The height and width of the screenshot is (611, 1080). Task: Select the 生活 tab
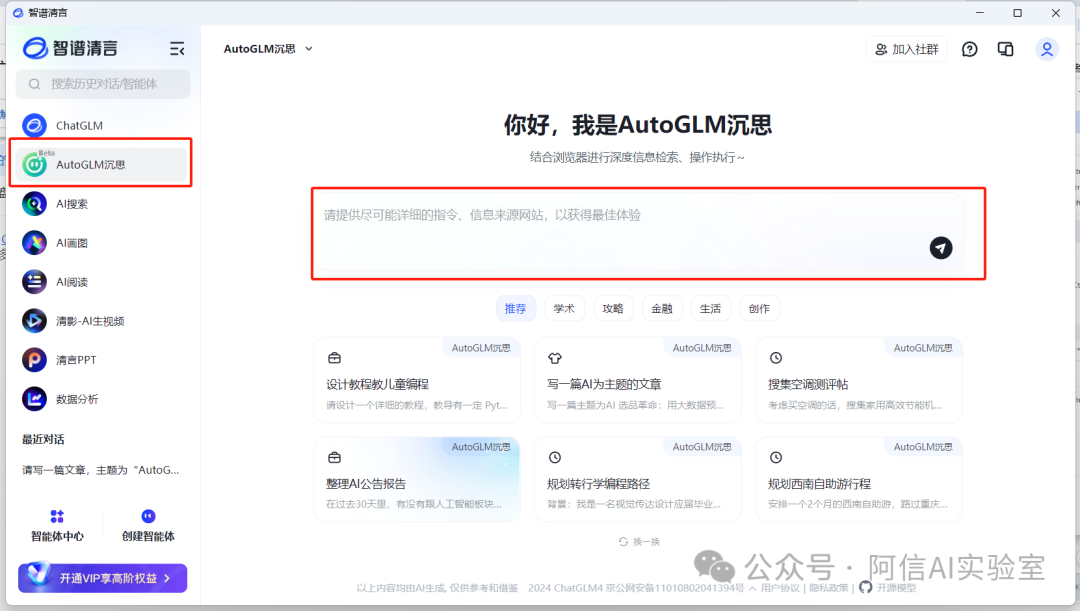(x=711, y=309)
